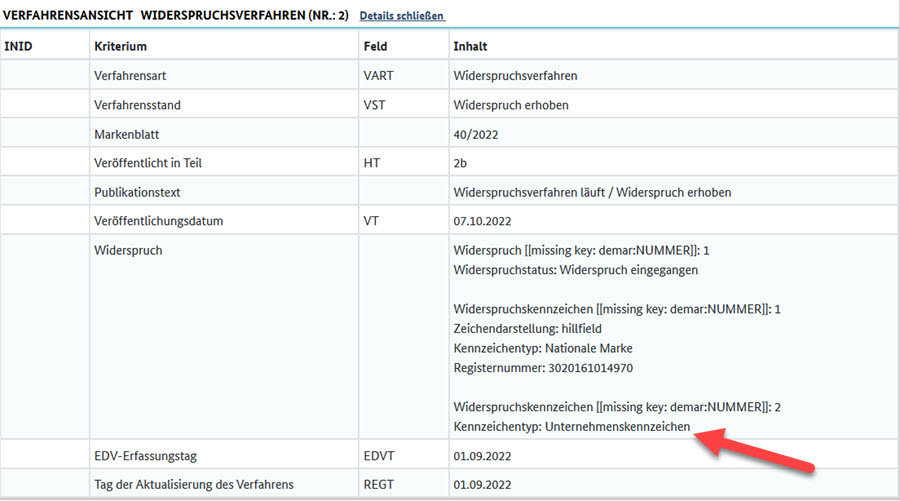Select the INID column header
Screen dimensions: 900x501
tap(19, 46)
